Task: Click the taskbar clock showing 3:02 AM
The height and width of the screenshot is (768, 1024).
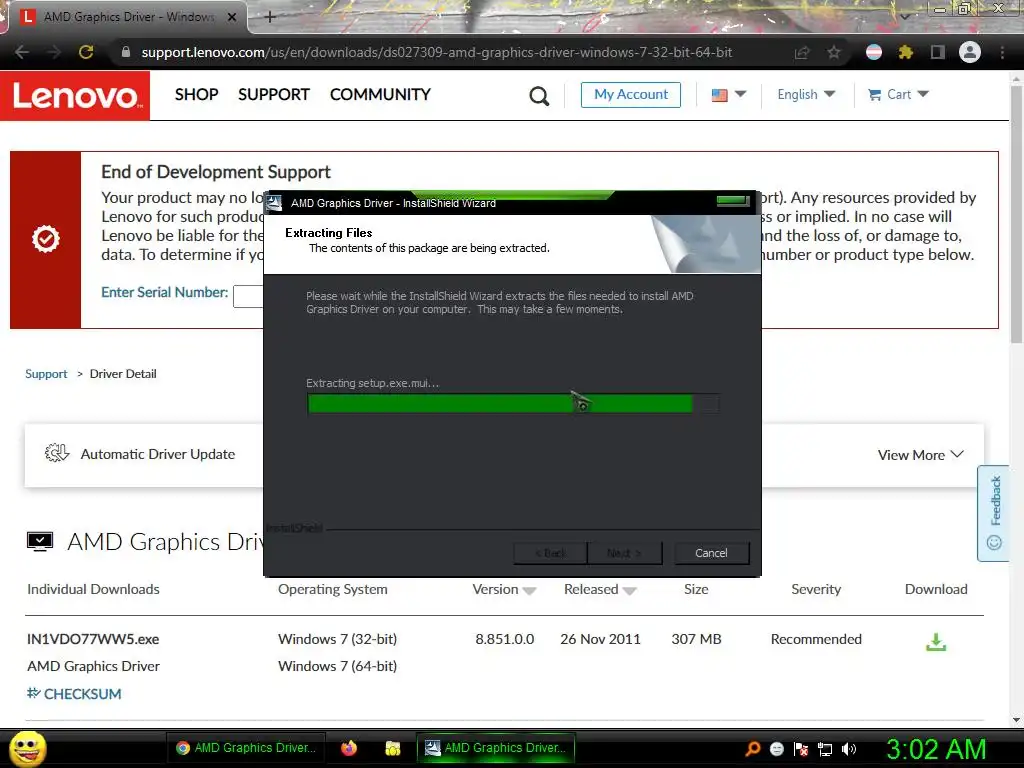Action: point(936,749)
